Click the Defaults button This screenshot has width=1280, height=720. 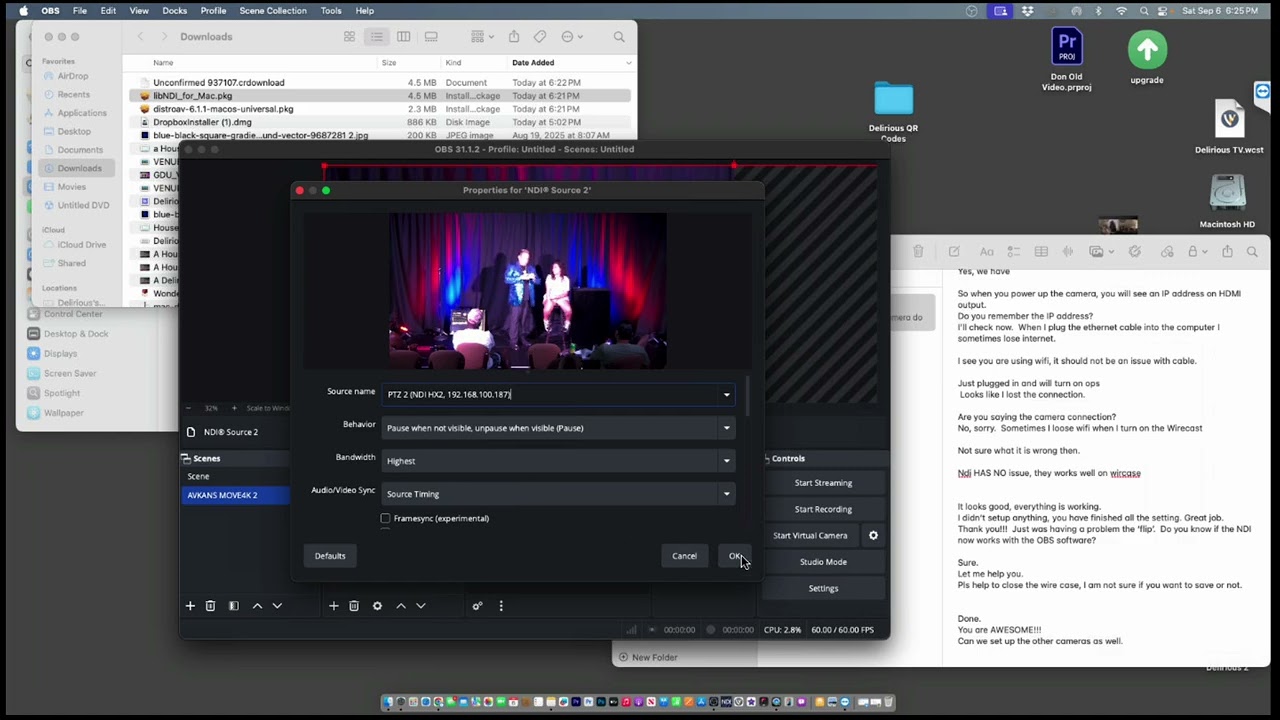pyautogui.click(x=330, y=556)
